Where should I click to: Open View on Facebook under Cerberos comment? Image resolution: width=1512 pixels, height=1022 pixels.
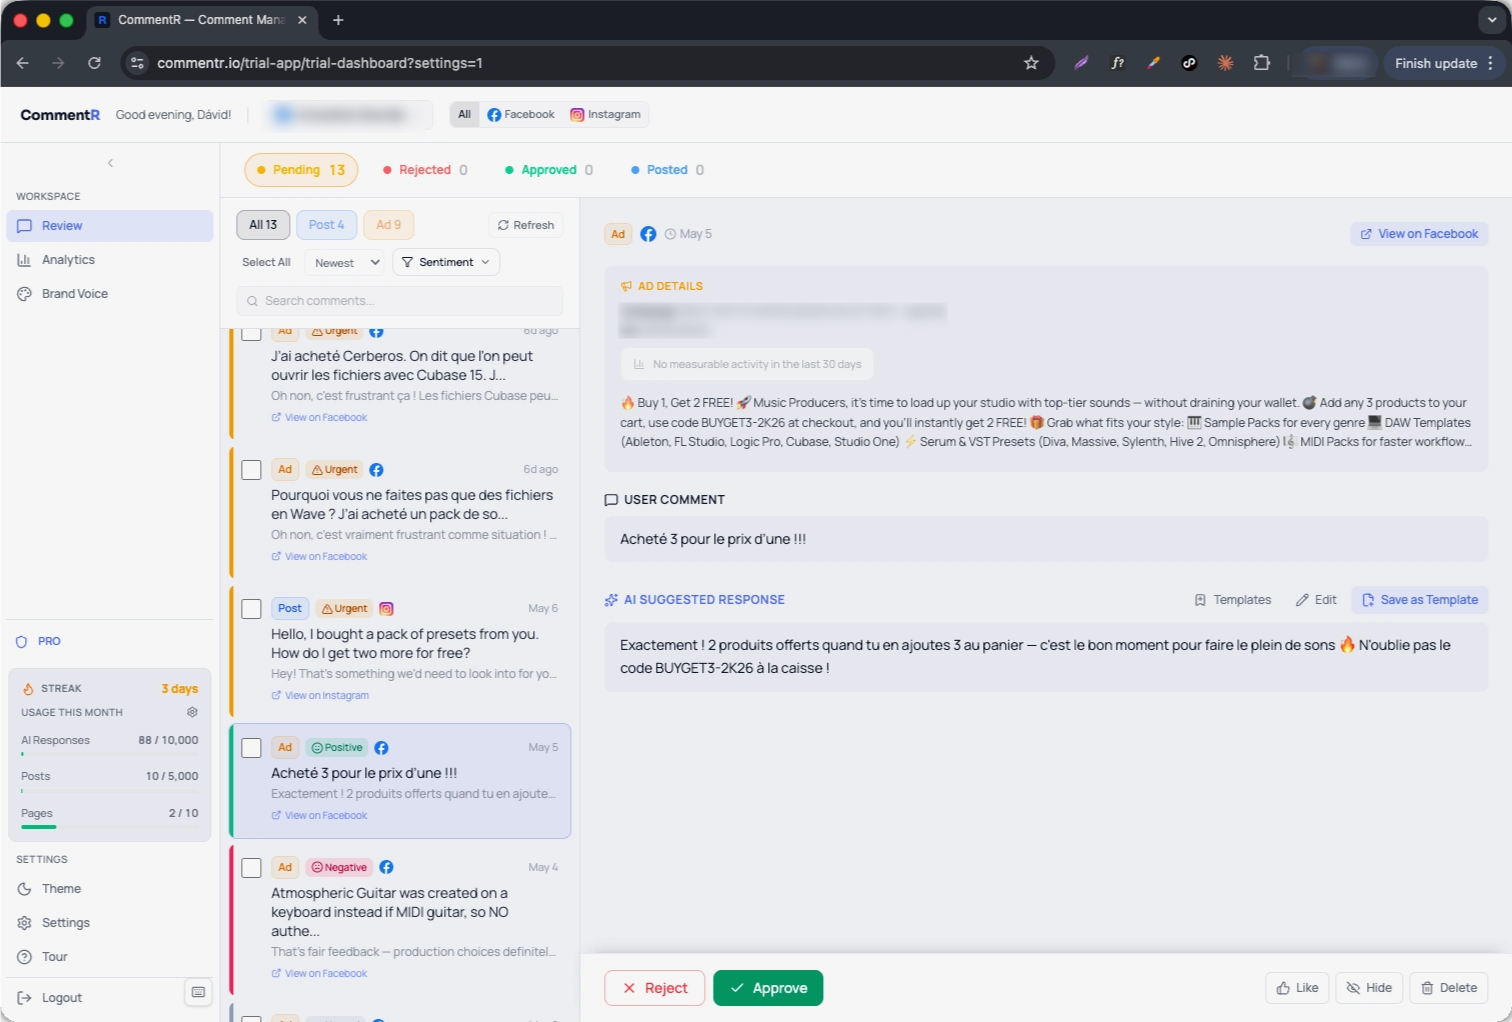point(319,418)
